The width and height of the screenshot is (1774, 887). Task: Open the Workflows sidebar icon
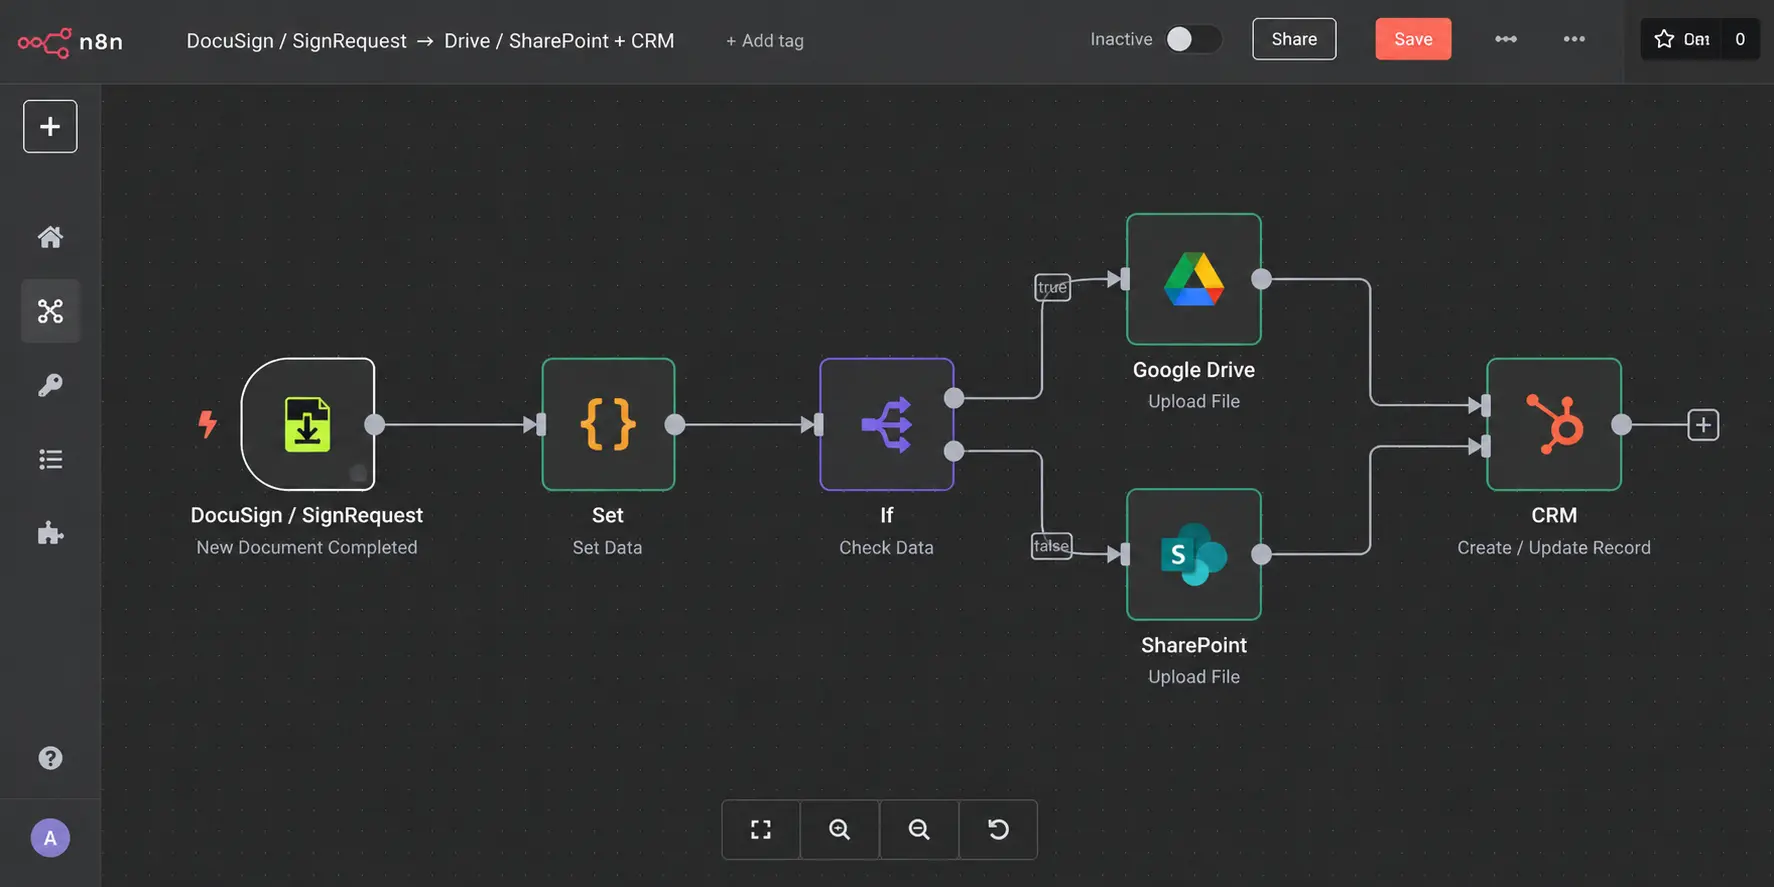pos(50,311)
